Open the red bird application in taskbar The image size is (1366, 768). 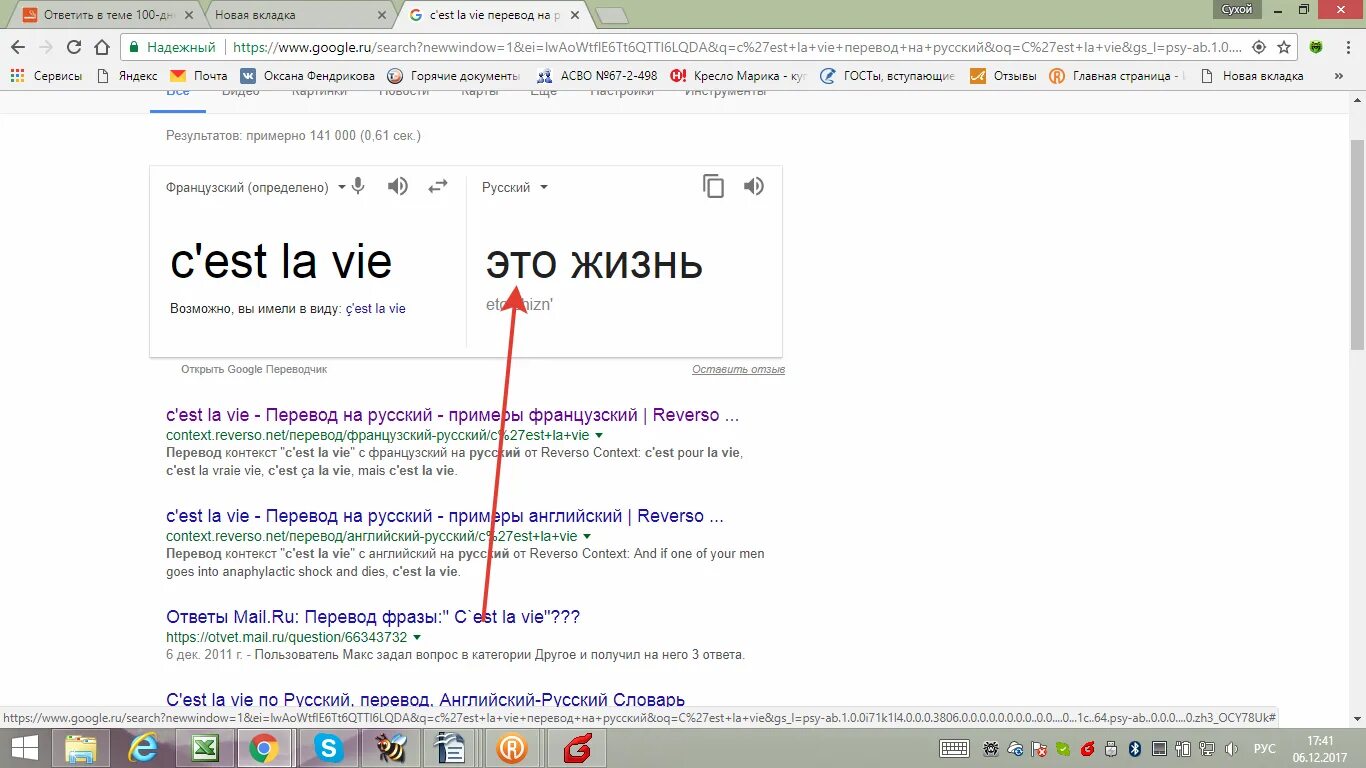tap(579, 748)
